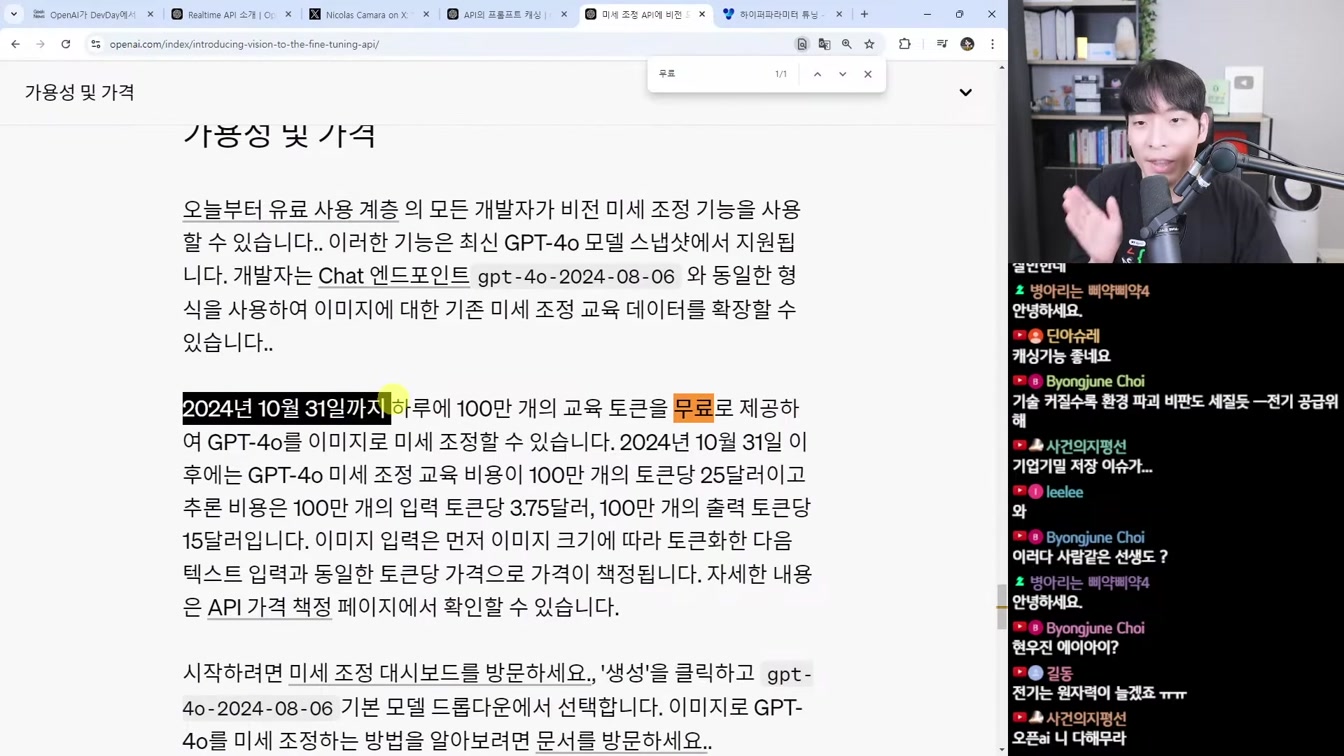
Task: Click the gpt-4o-2024-08-06 code snippet in the first paragraph
Action: click(576, 277)
